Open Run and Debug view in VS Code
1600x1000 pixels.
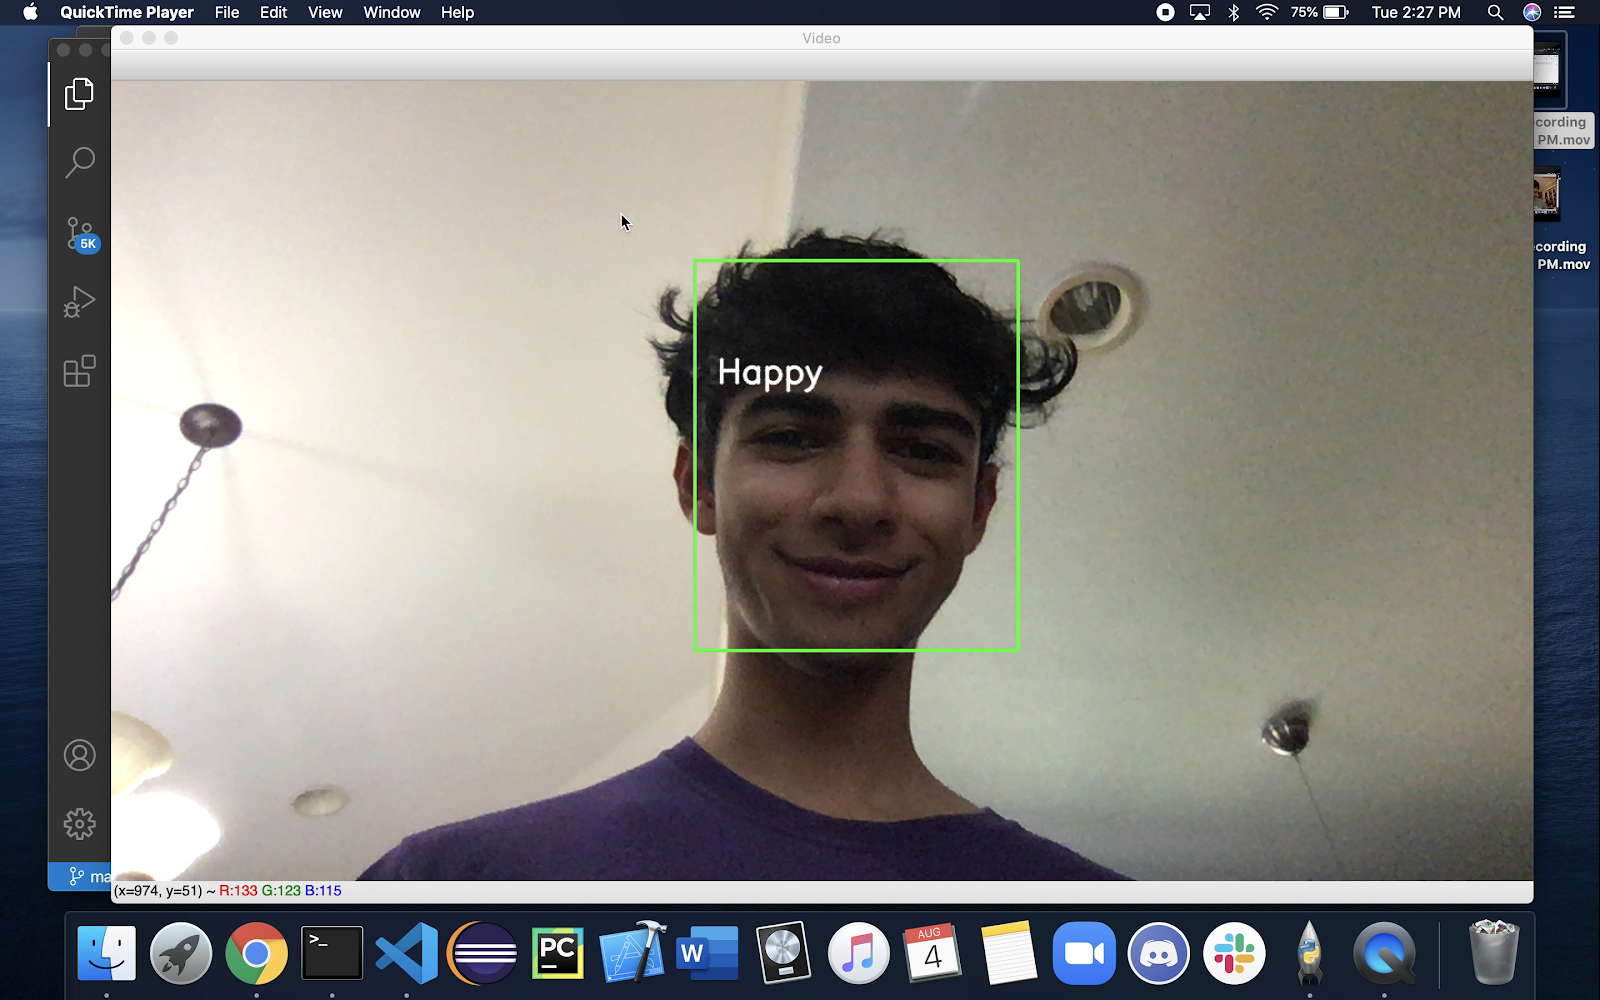[79, 302]
